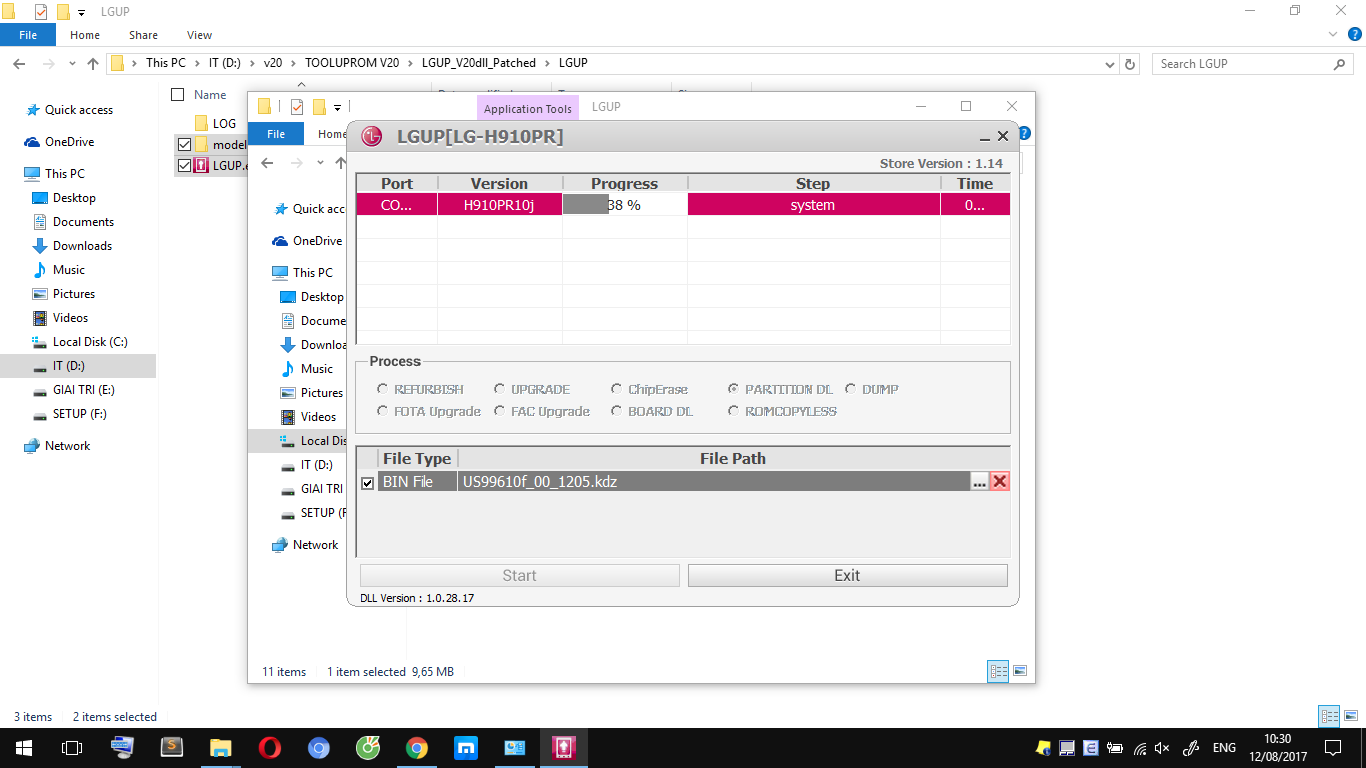Open the Opera browser from the taskbar
The image size is (1366, 768).
(269, 748)
